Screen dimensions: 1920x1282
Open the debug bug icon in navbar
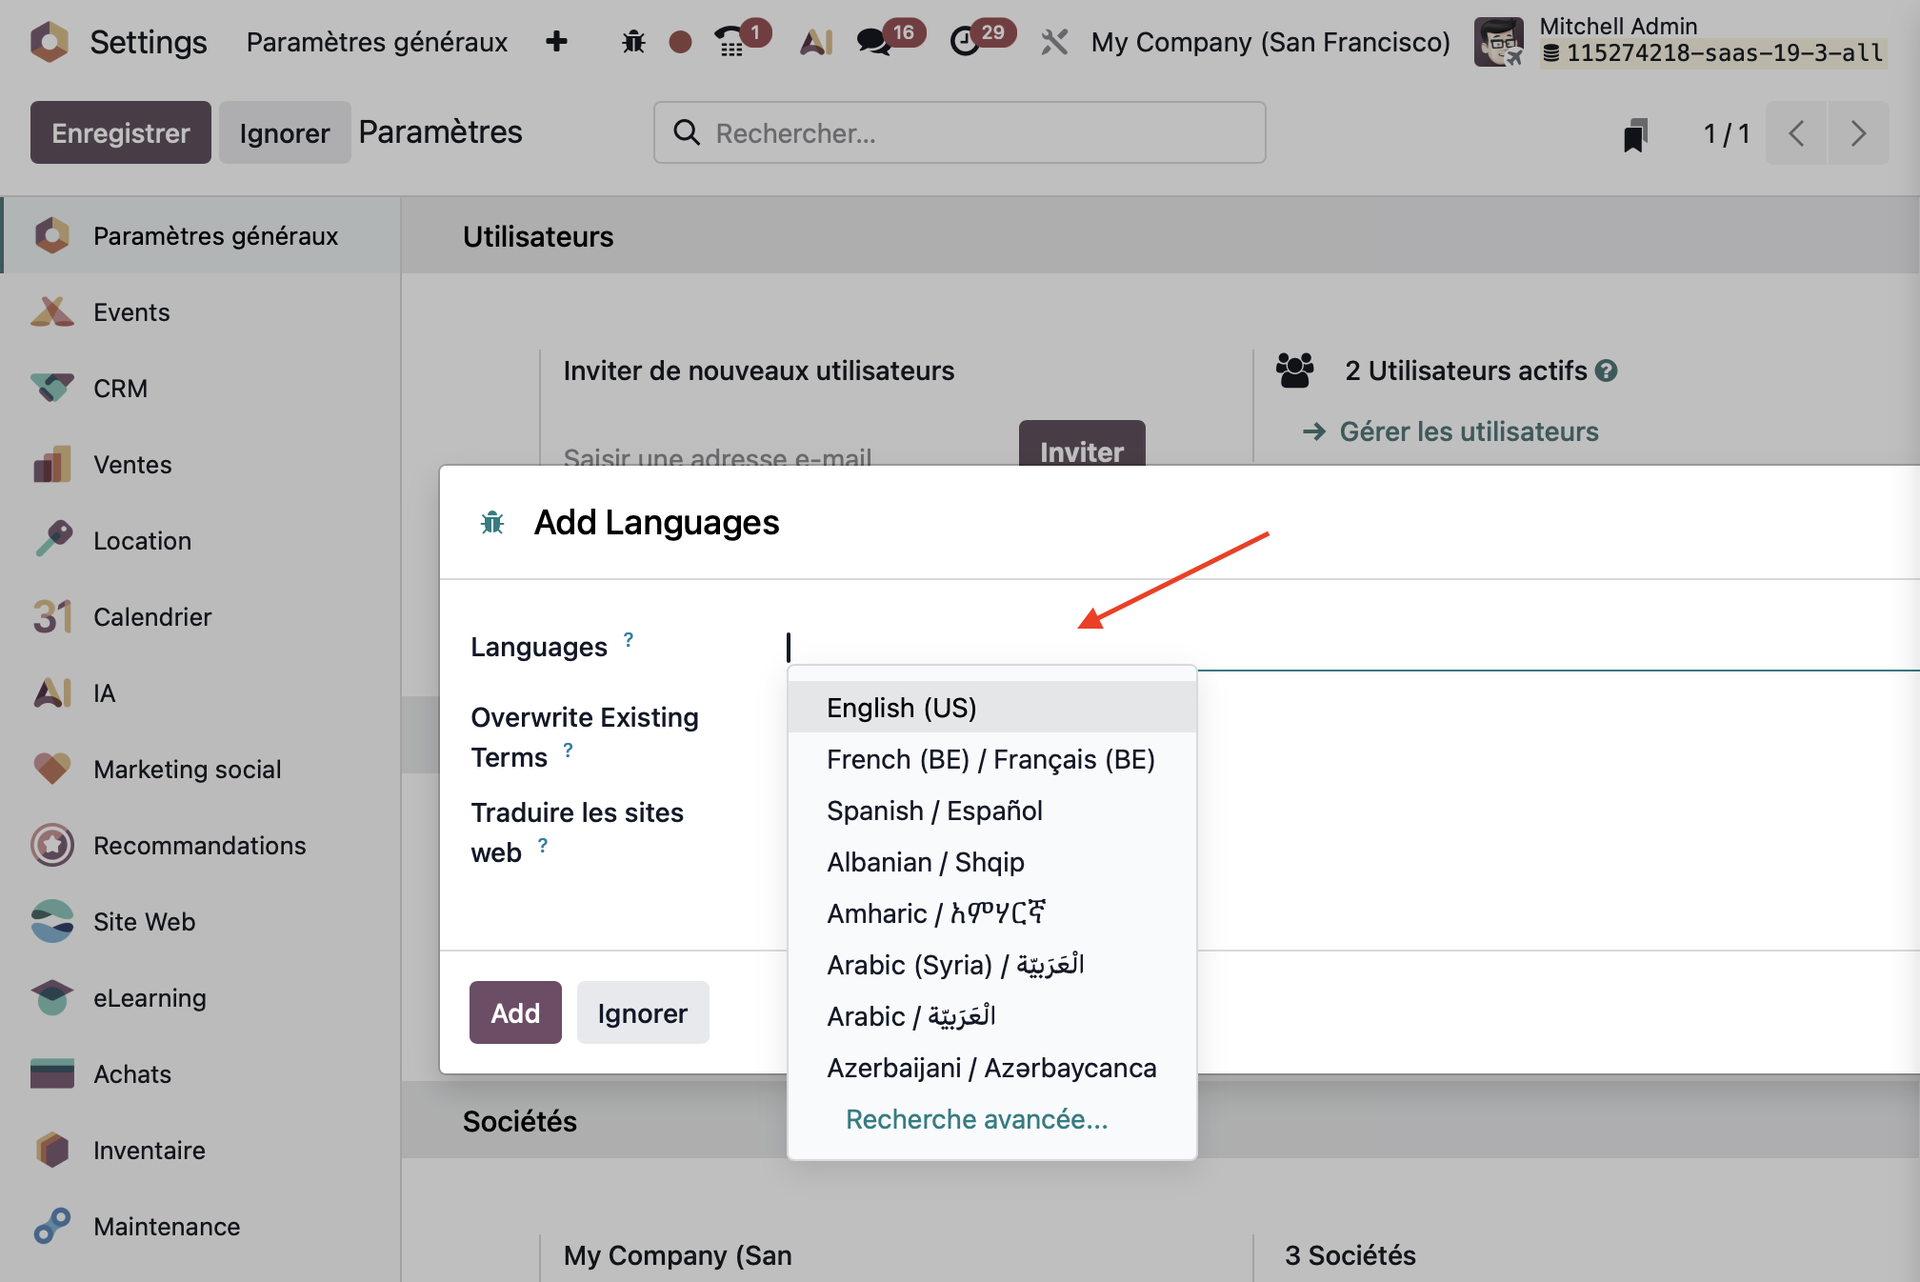(633, 42)
